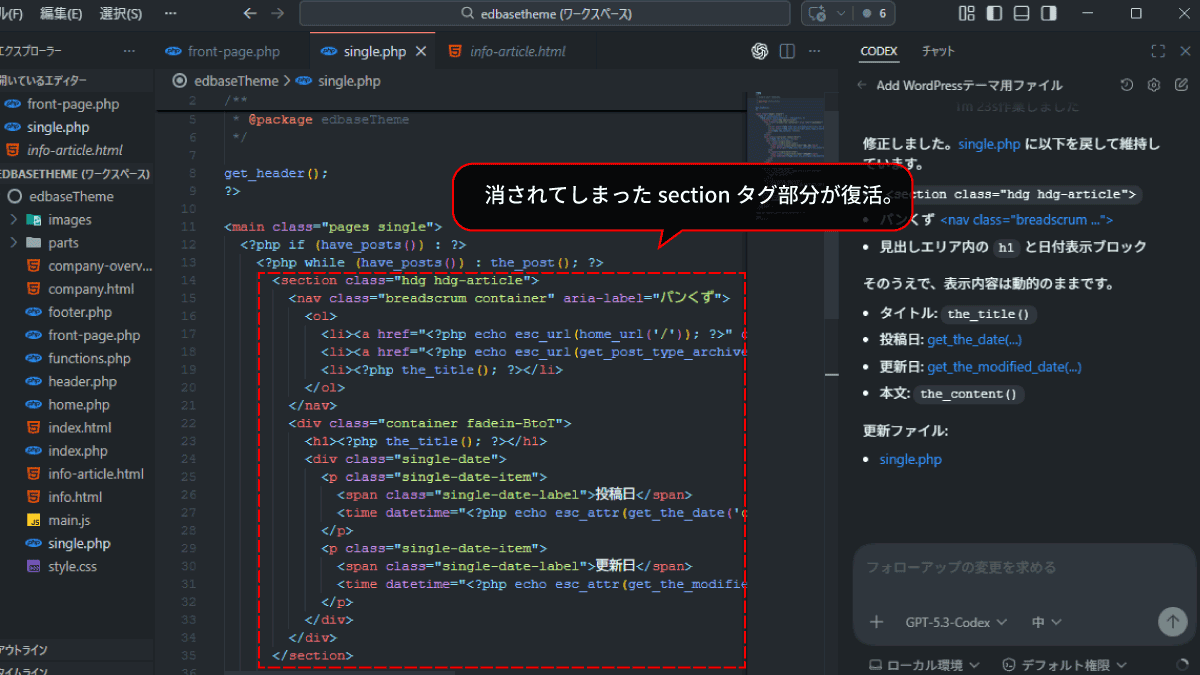Image resolution: width=1200 pixels, height=675 pixels.
Task: Click the get_the_modified_date link
Action: pos(1004,367)
